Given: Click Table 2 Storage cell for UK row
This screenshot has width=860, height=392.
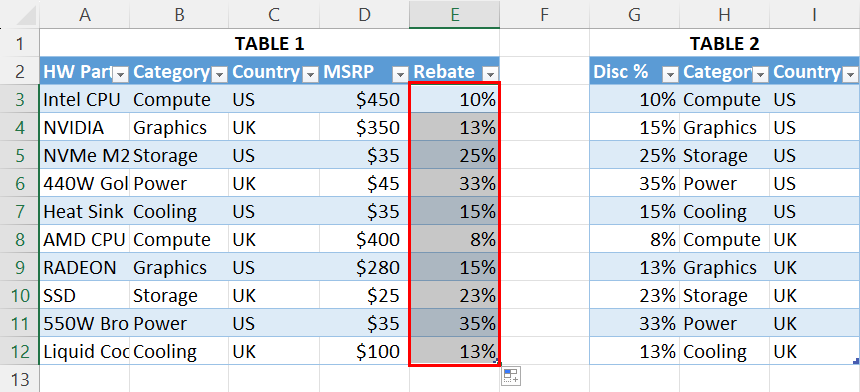Looking at the screenshot, I should [725, 296].
